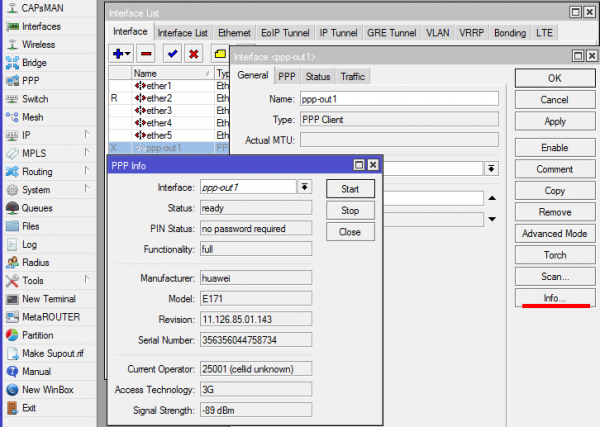Open New Terminal from sidebar
The image size is (600, 427).
pos(48,299)
